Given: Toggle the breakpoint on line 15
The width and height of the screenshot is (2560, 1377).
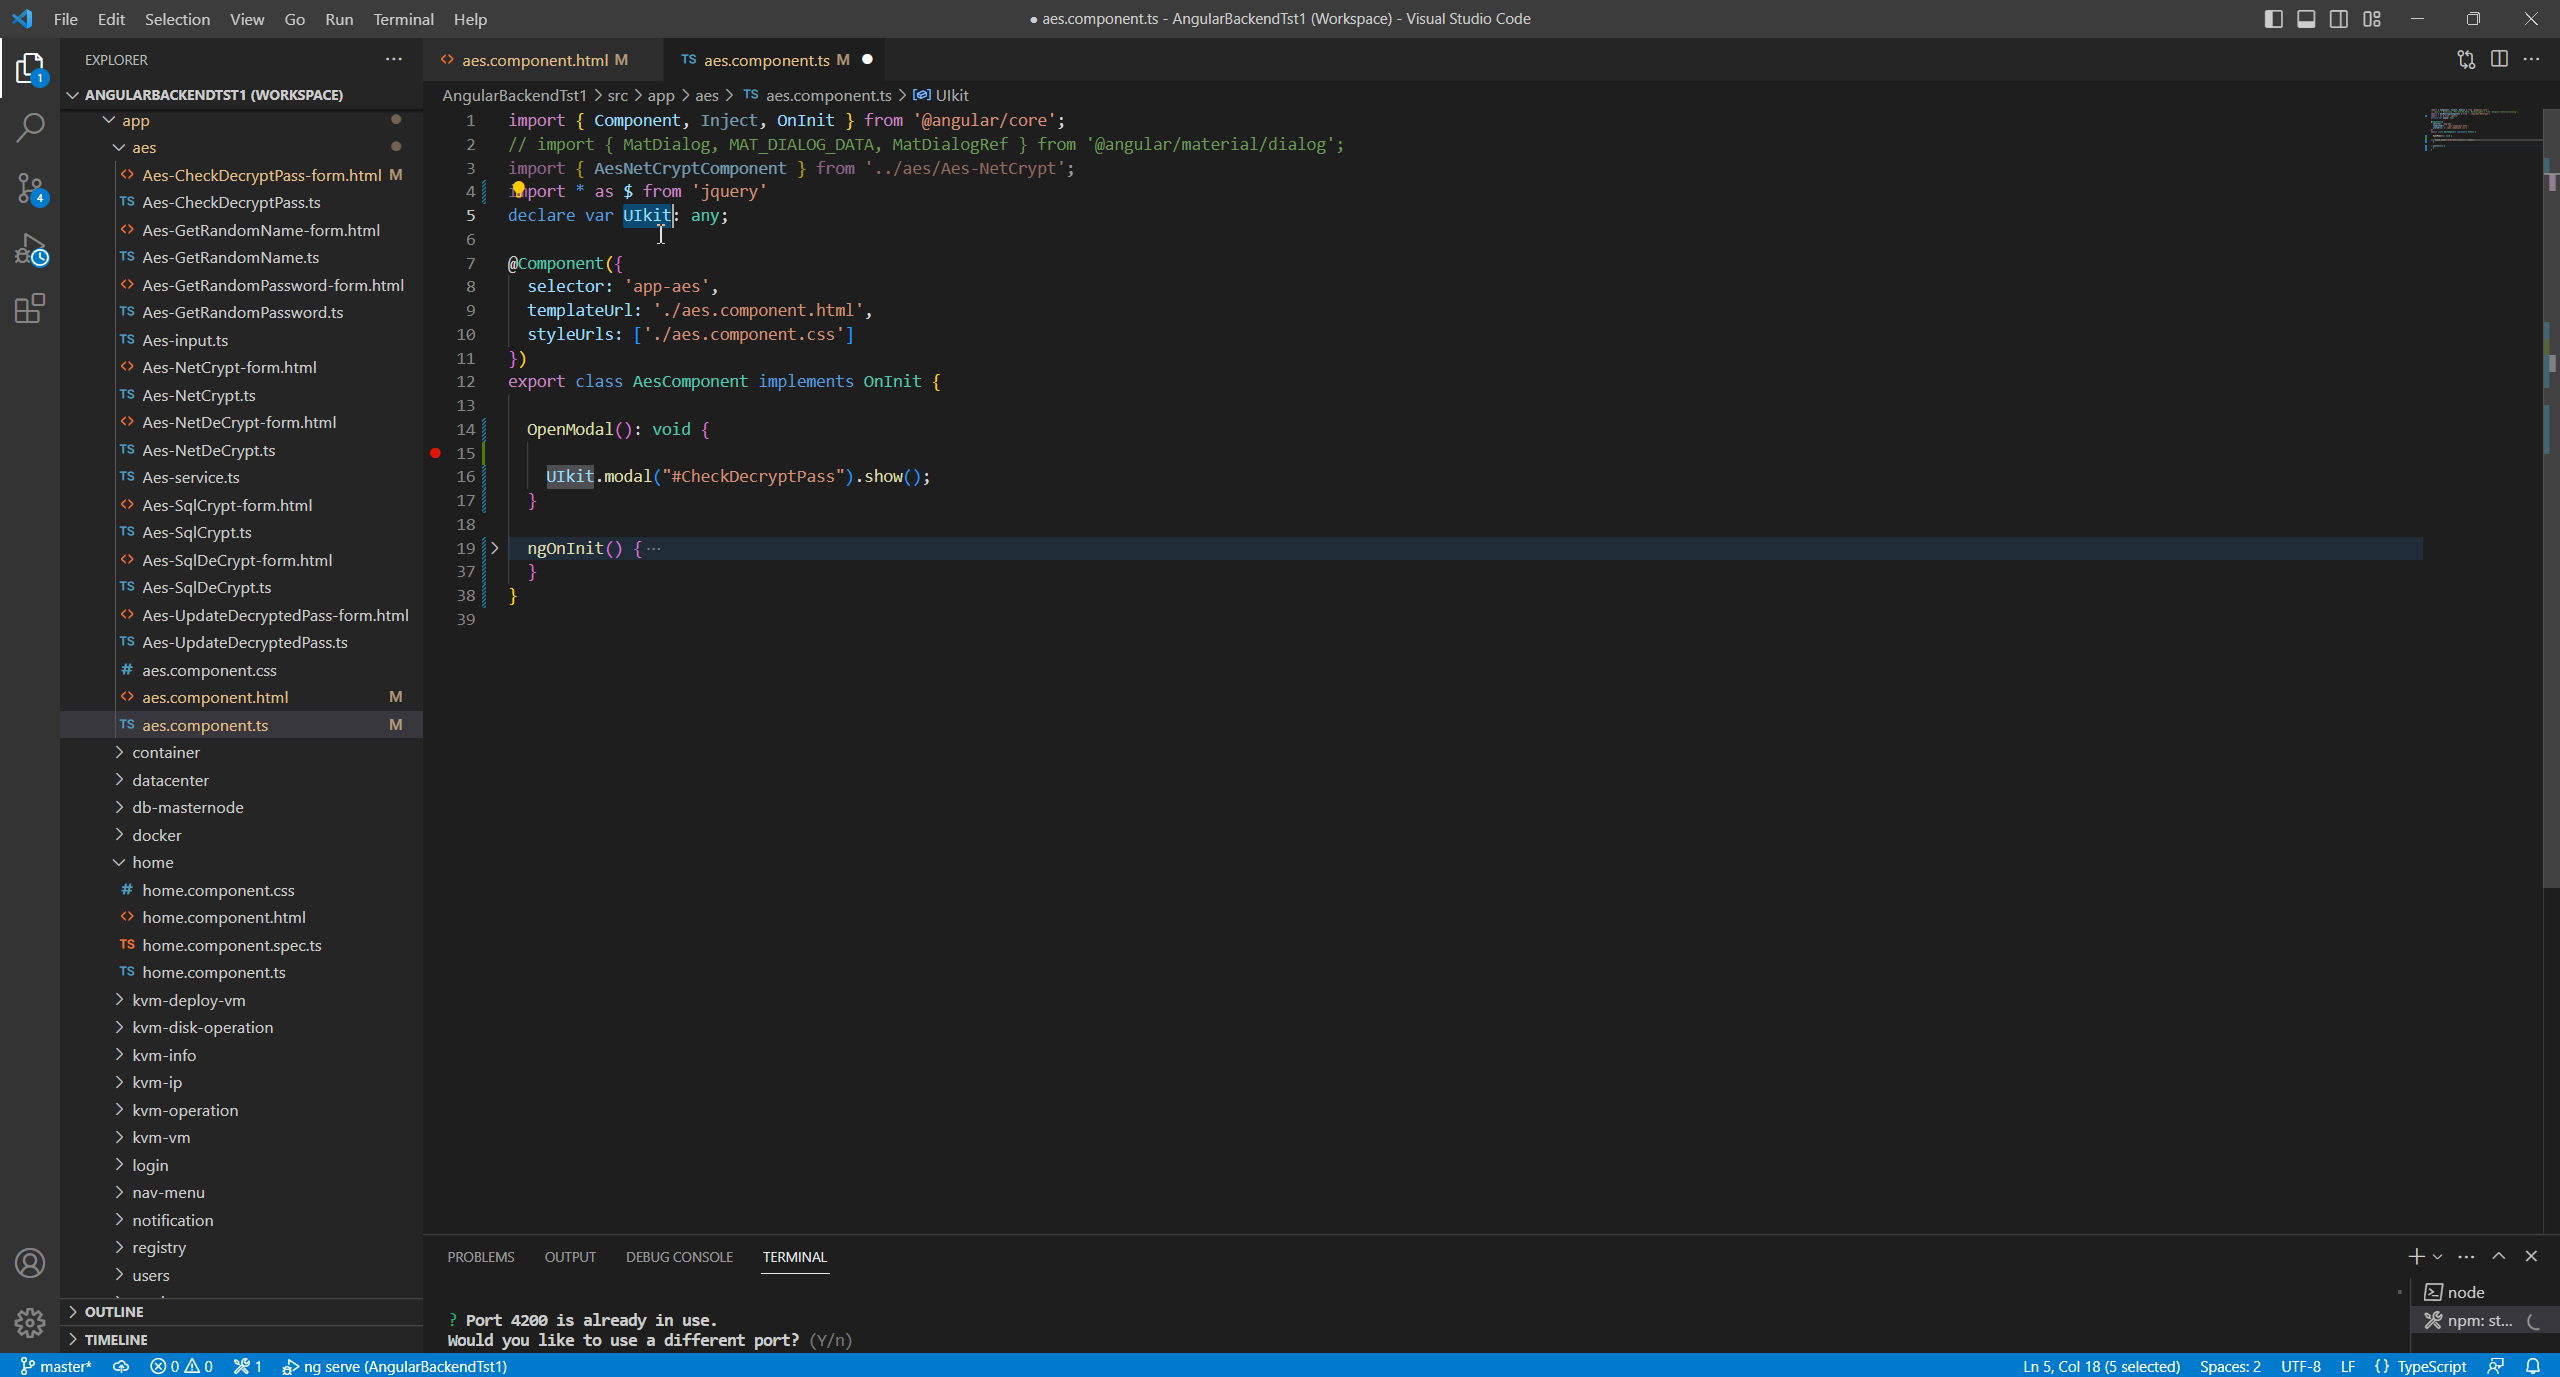Looking at the screenshot, I should (x=436, y=453).
